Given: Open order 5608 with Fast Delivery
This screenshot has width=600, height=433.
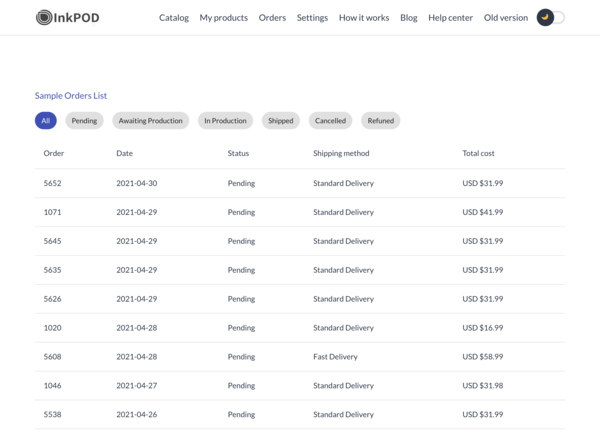Looking at the screenshot, I should [x=300, y=357].
